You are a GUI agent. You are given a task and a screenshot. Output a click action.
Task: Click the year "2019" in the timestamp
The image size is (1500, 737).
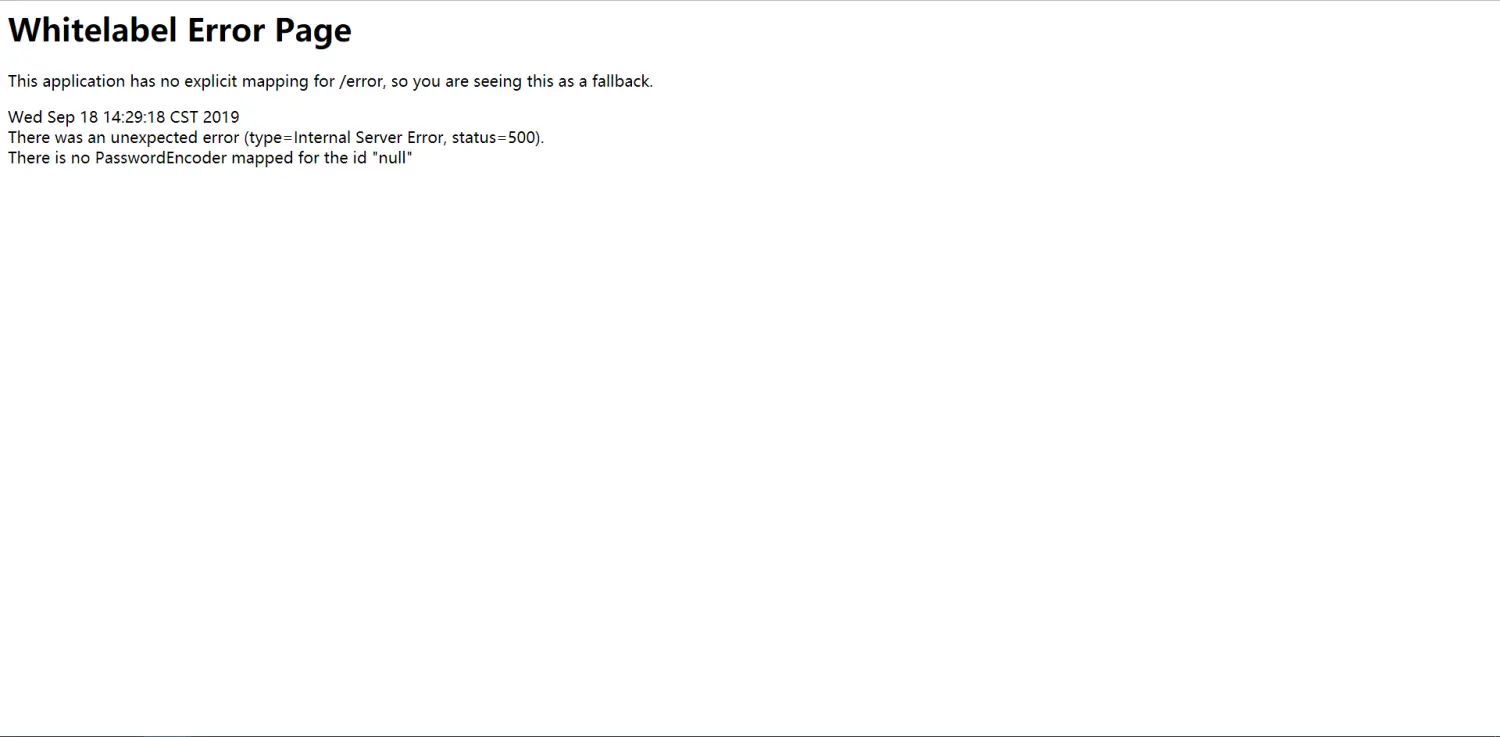coord(221,117)
